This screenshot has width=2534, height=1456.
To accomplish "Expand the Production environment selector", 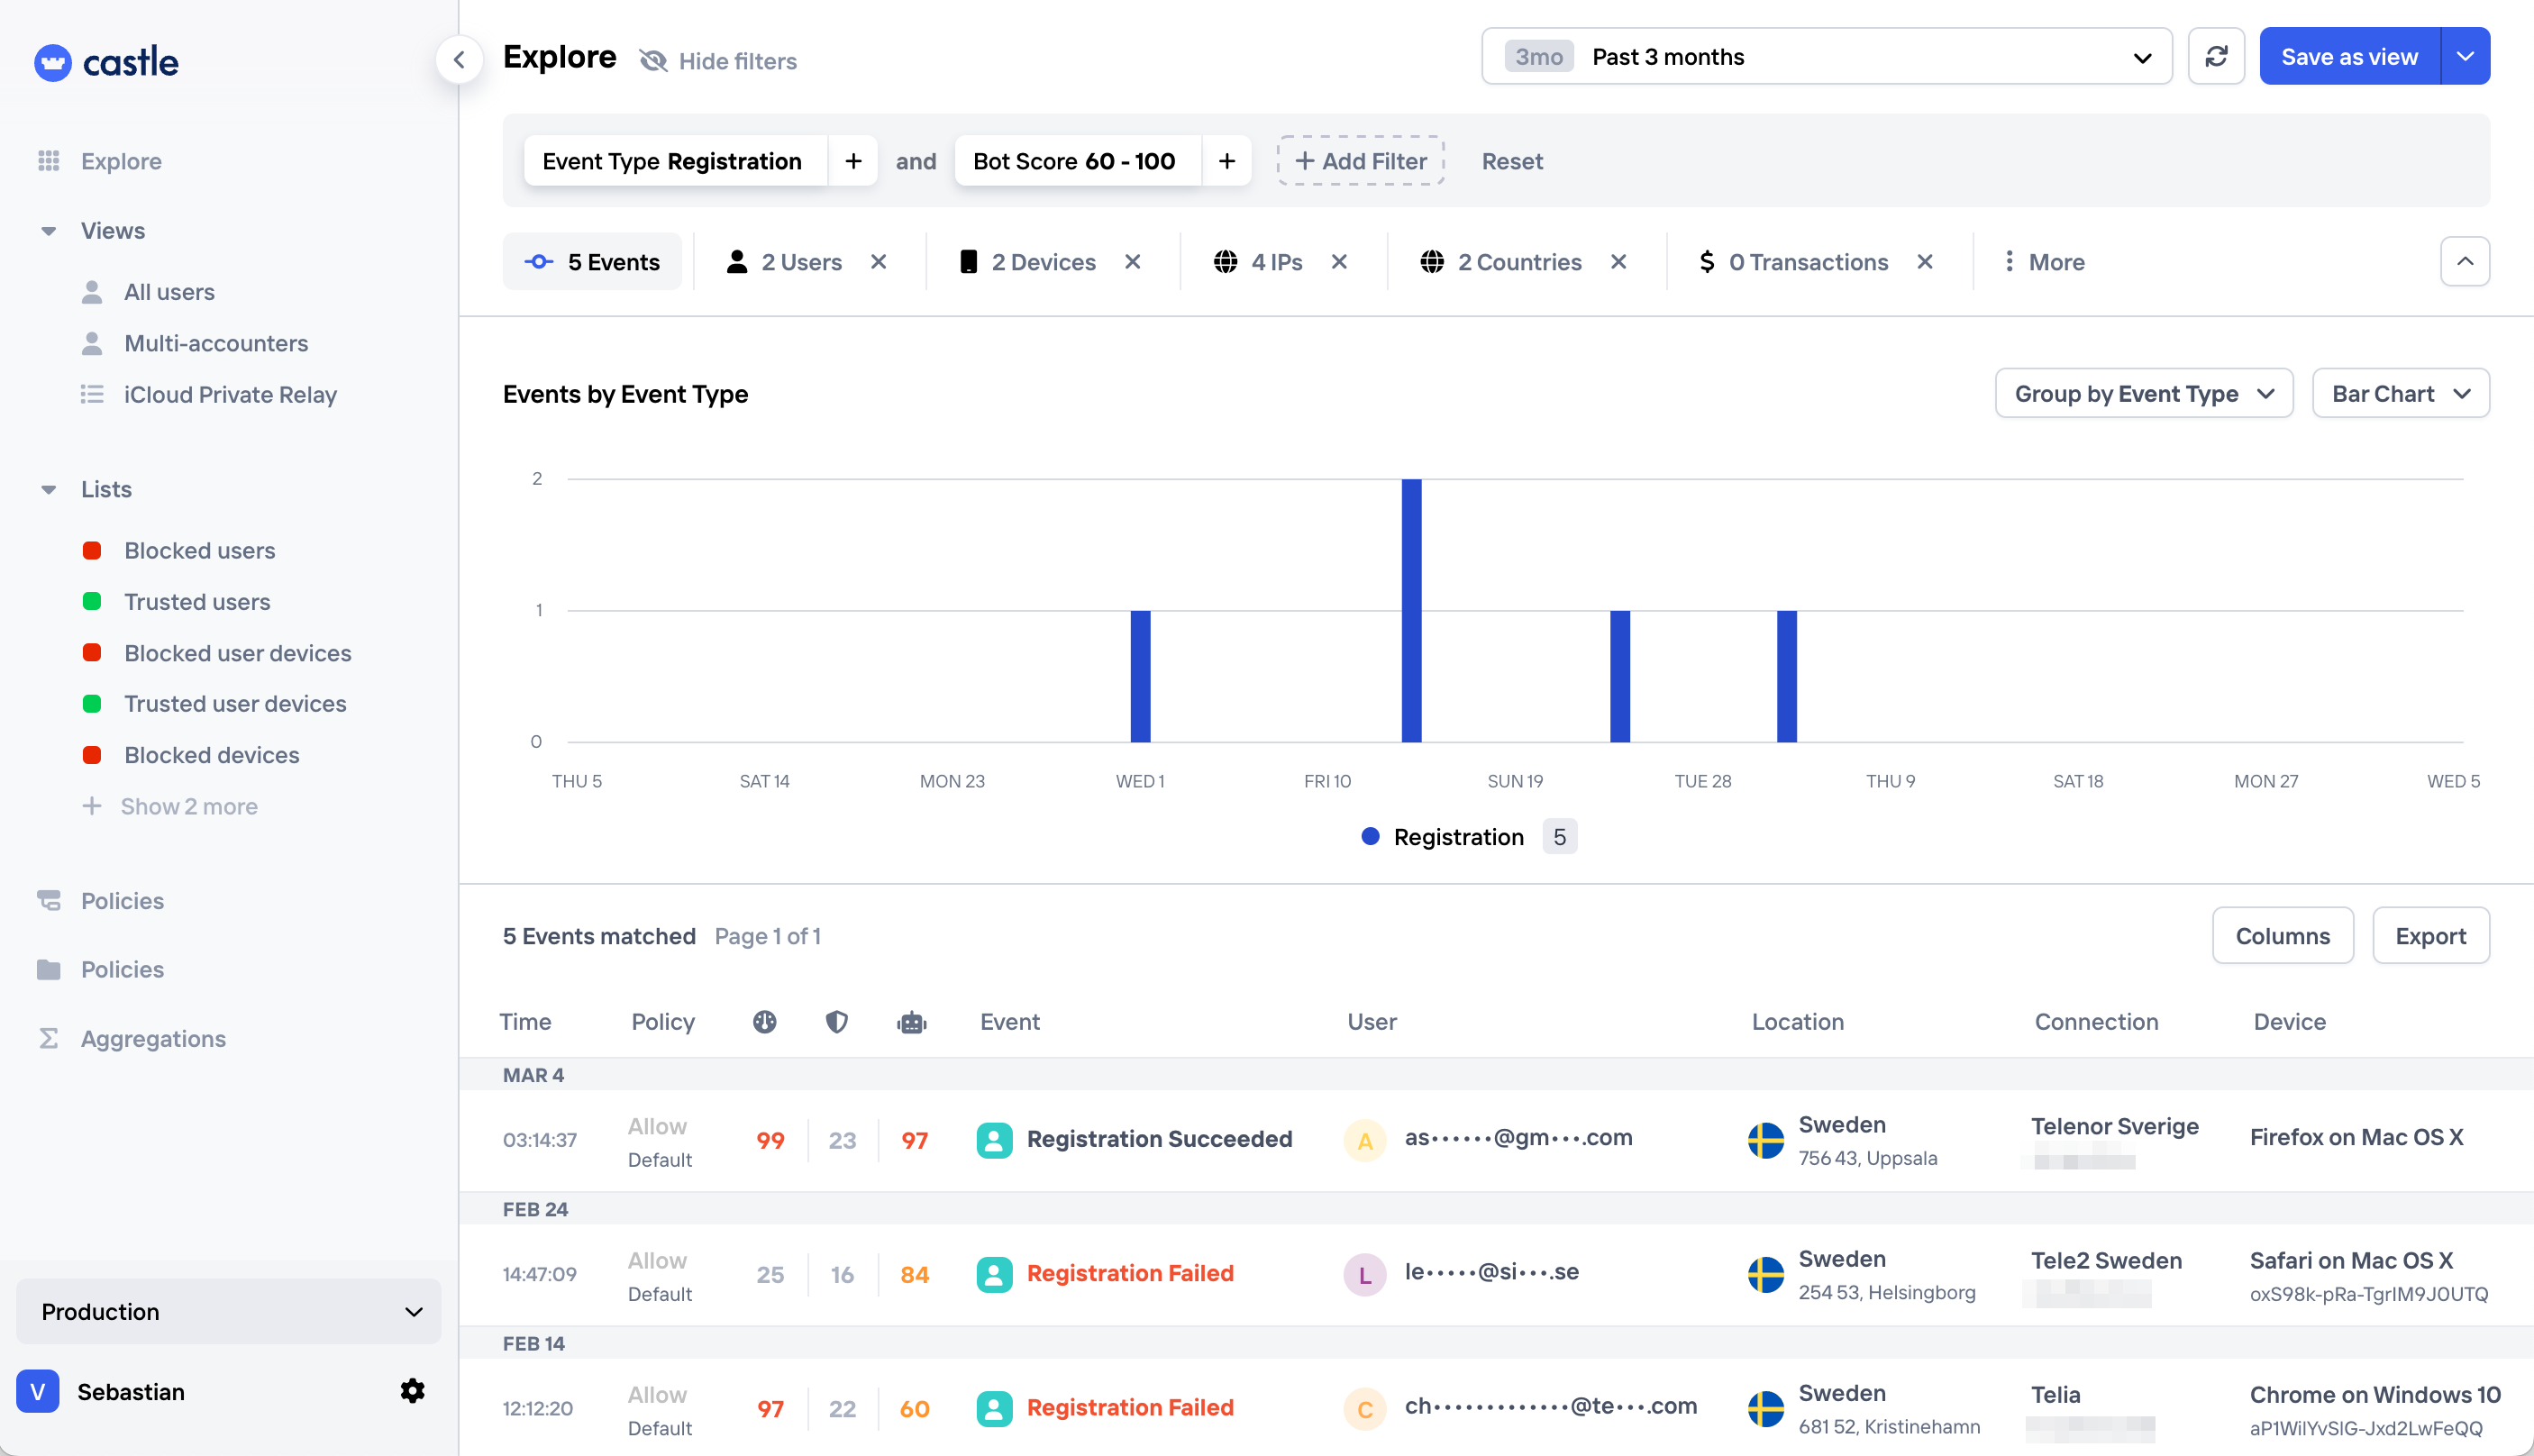I will point(229,1311).
